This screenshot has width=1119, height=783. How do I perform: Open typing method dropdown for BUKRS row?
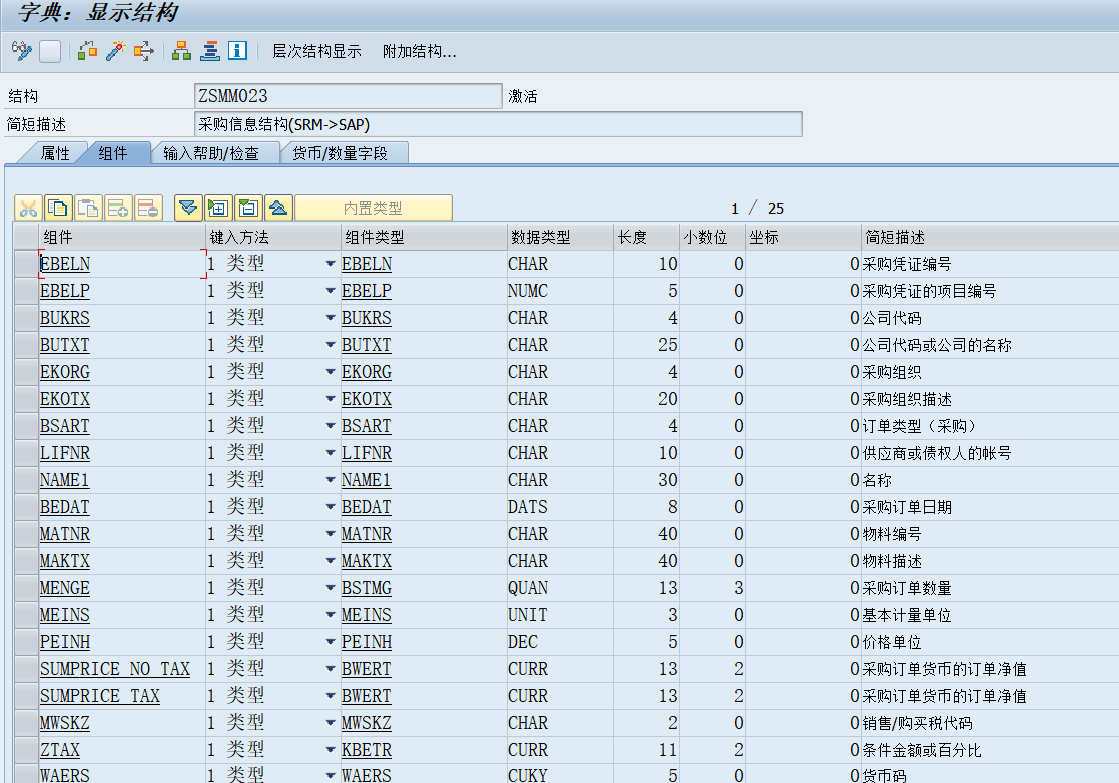pos(330,318)
